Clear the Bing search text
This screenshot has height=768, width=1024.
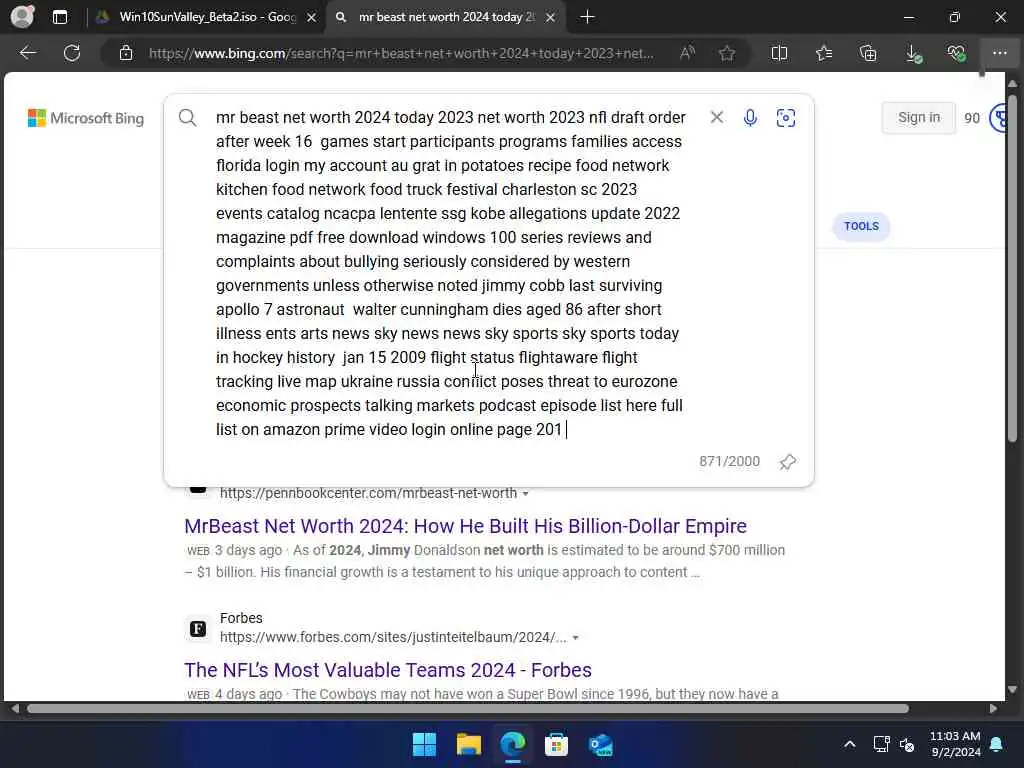(x=716, y=118)
